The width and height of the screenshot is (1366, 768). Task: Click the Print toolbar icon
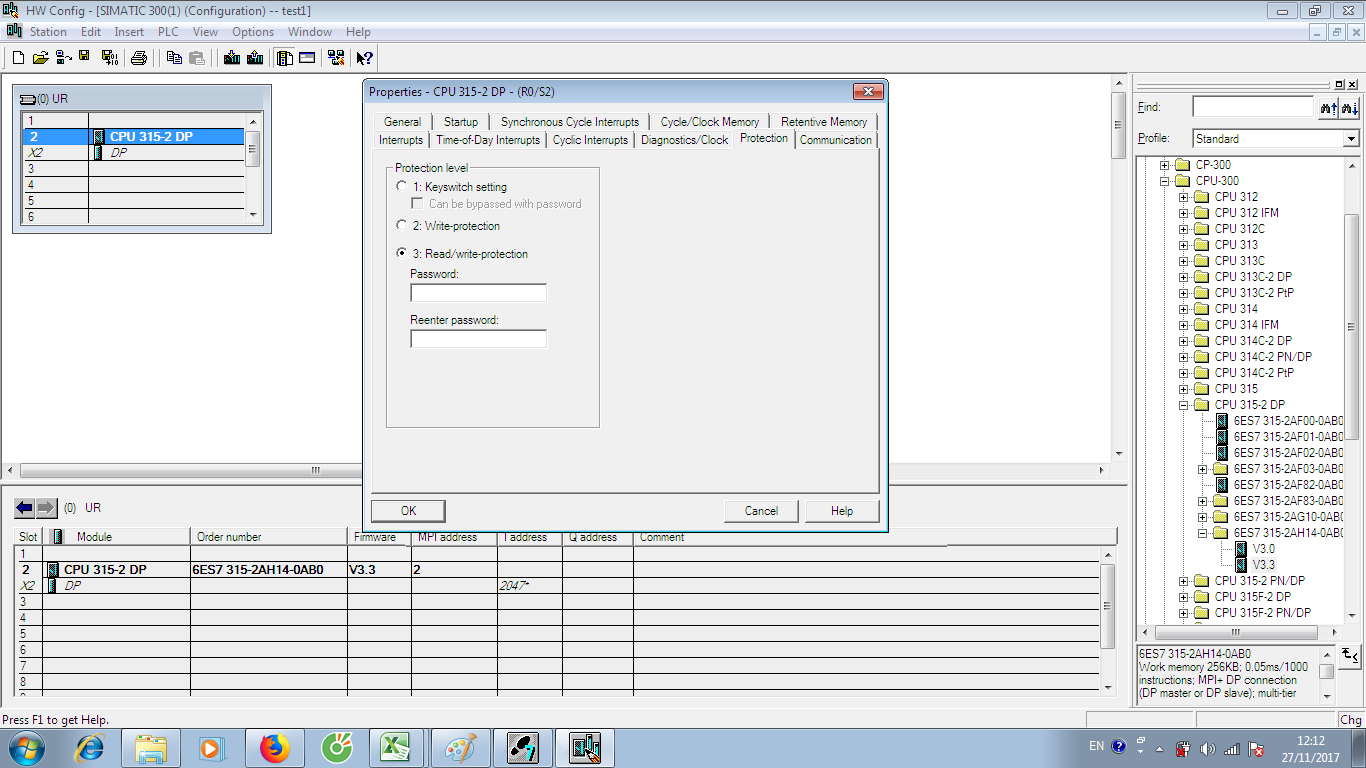pyautogui.click(x=139, y=58)
